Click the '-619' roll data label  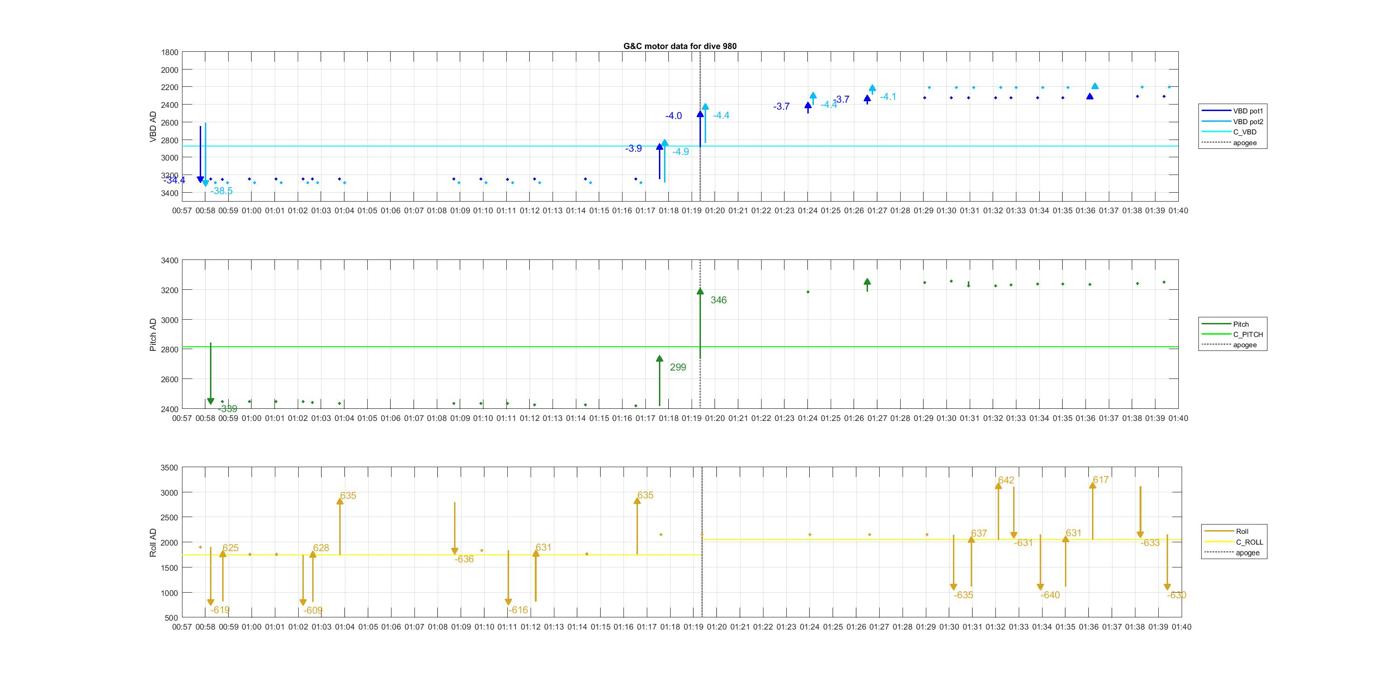click(219, 610)
